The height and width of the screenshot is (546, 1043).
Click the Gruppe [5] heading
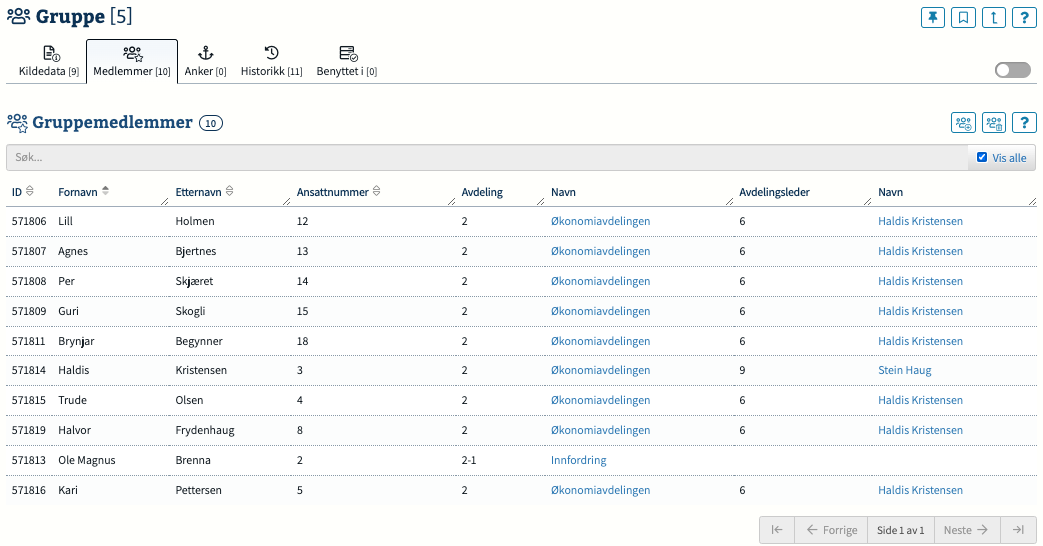[x=84, y=16]
